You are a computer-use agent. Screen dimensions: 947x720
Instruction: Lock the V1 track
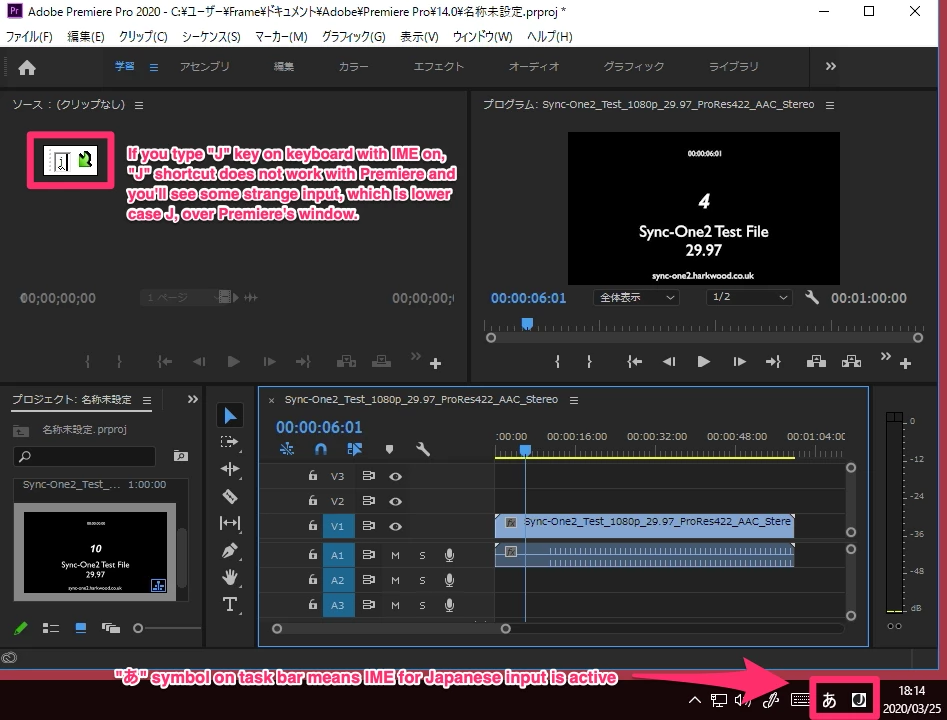[x=312, y=526]
